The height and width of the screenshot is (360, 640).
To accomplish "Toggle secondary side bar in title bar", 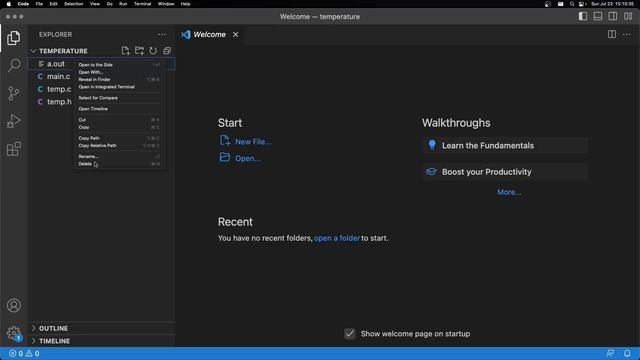I will [x=613, y=16].
